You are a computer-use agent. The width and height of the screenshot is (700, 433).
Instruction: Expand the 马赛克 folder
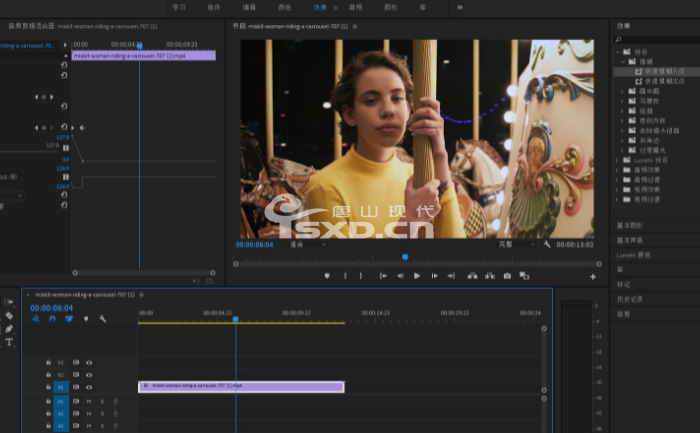[622, 101]
